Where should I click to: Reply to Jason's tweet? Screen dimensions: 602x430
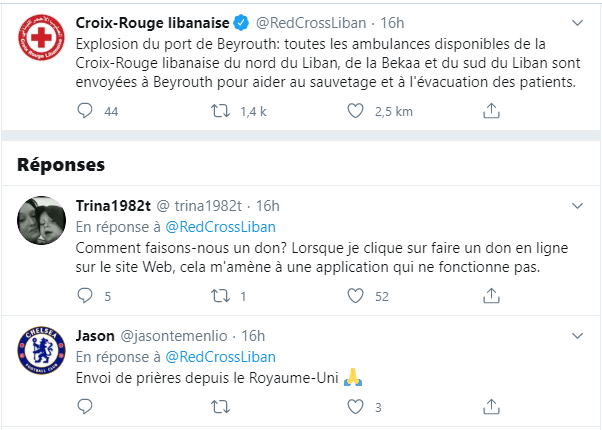[85, 407]
